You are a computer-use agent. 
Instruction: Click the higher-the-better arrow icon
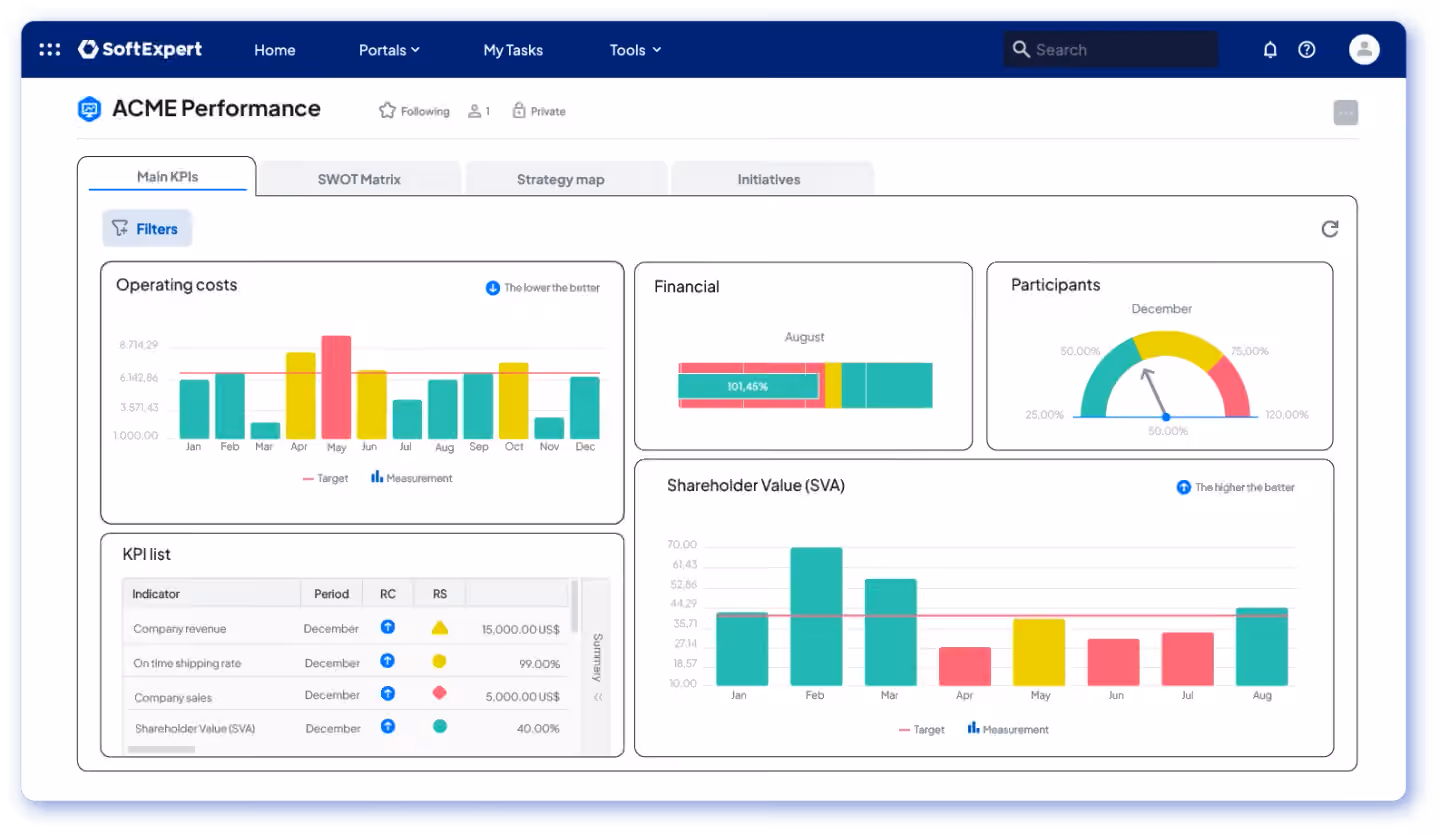[x=1184, y=487]
